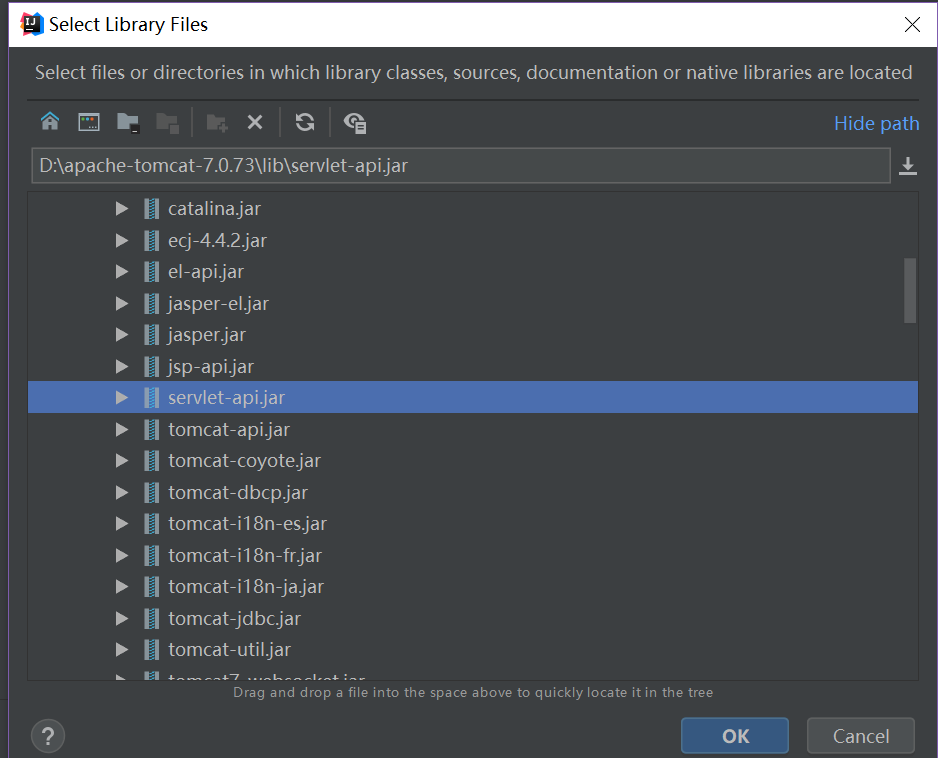Image resolution: width=938 pixels, height=758 pixels.
Task: Close the Select Library Files dialog
Action: click(x=912, y=25)
